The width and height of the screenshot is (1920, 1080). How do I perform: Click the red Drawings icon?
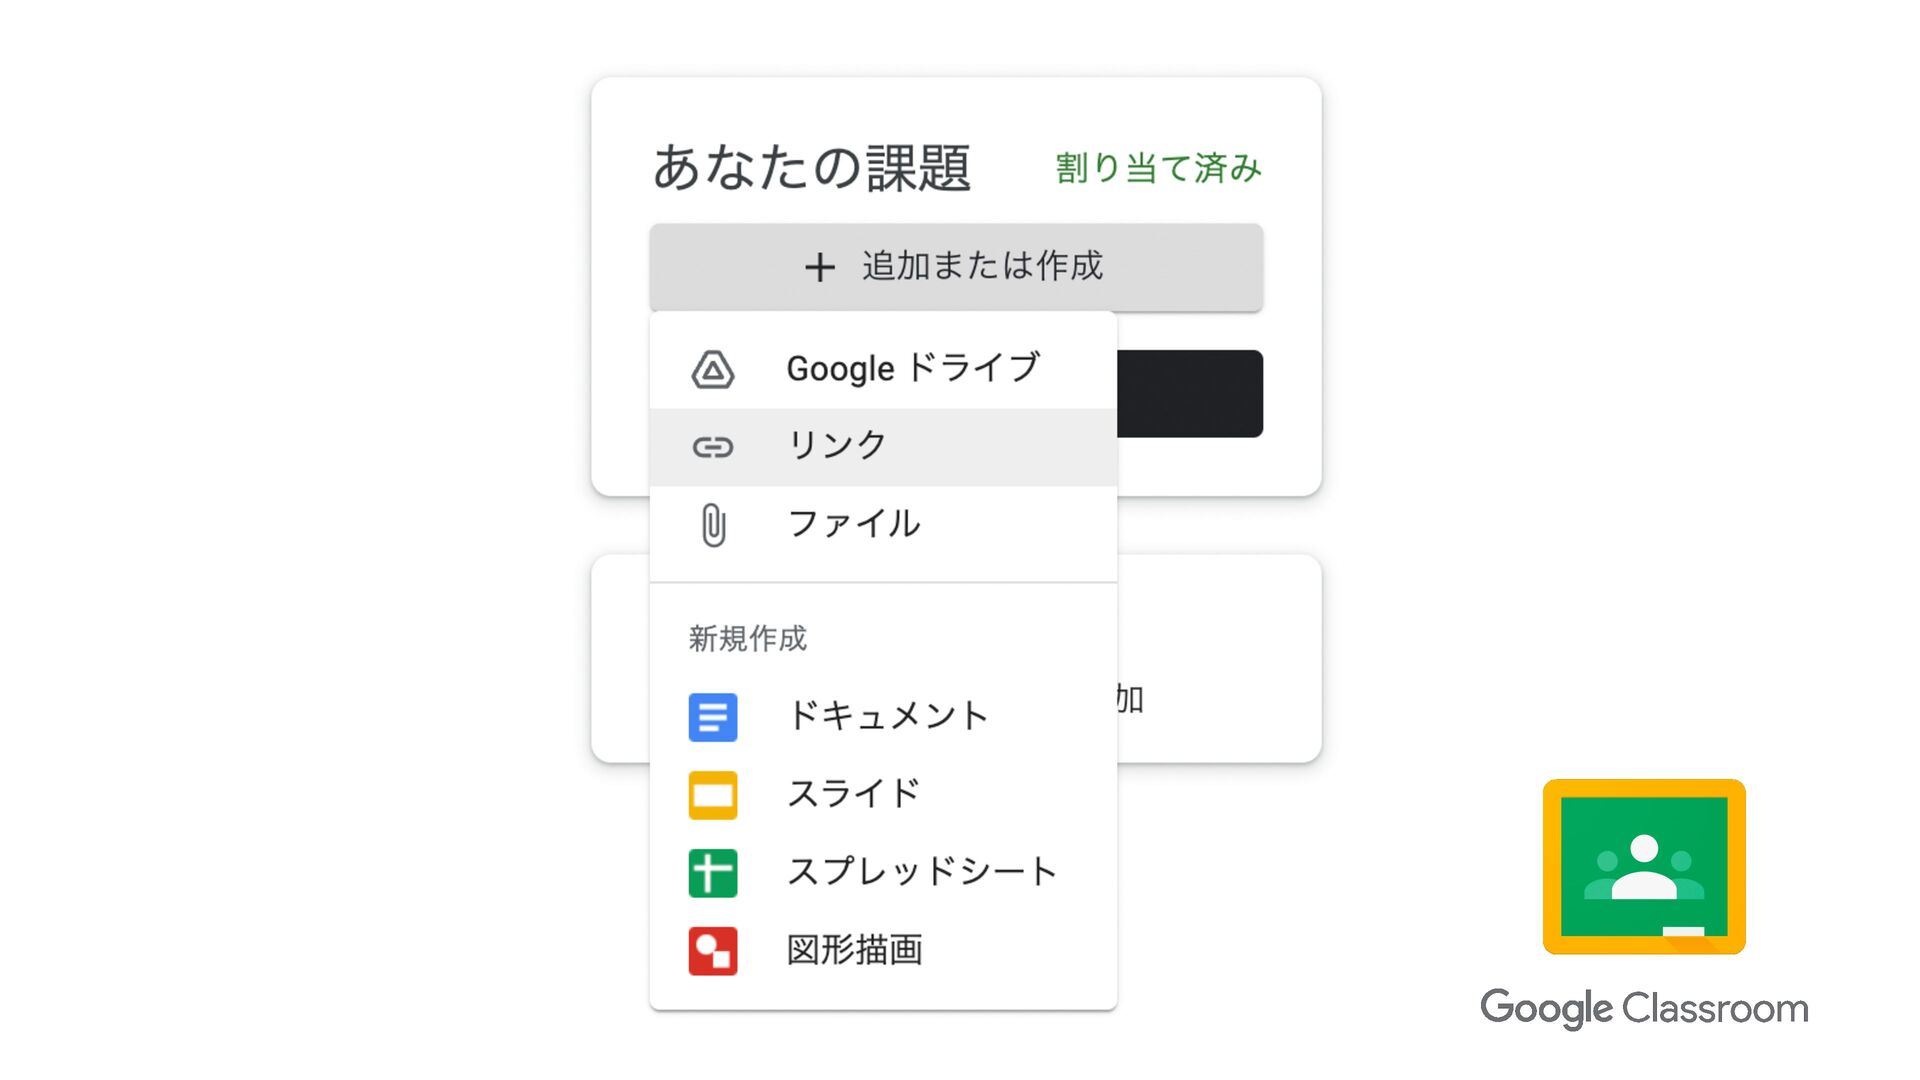coord(713,951)
